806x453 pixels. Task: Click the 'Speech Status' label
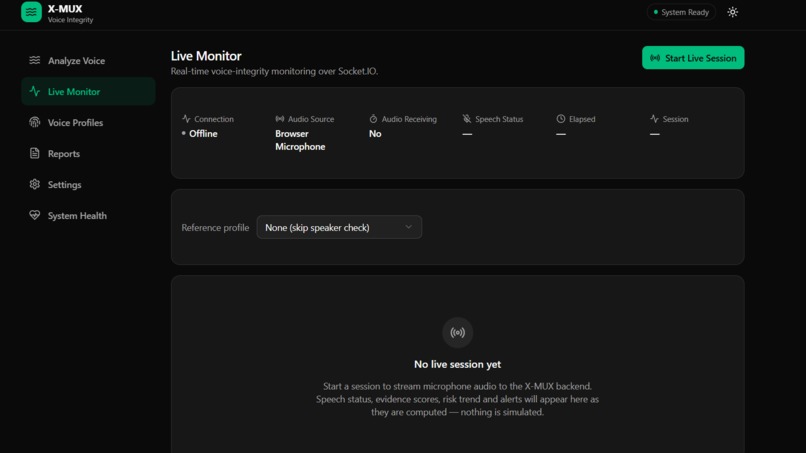click(499, 119)
